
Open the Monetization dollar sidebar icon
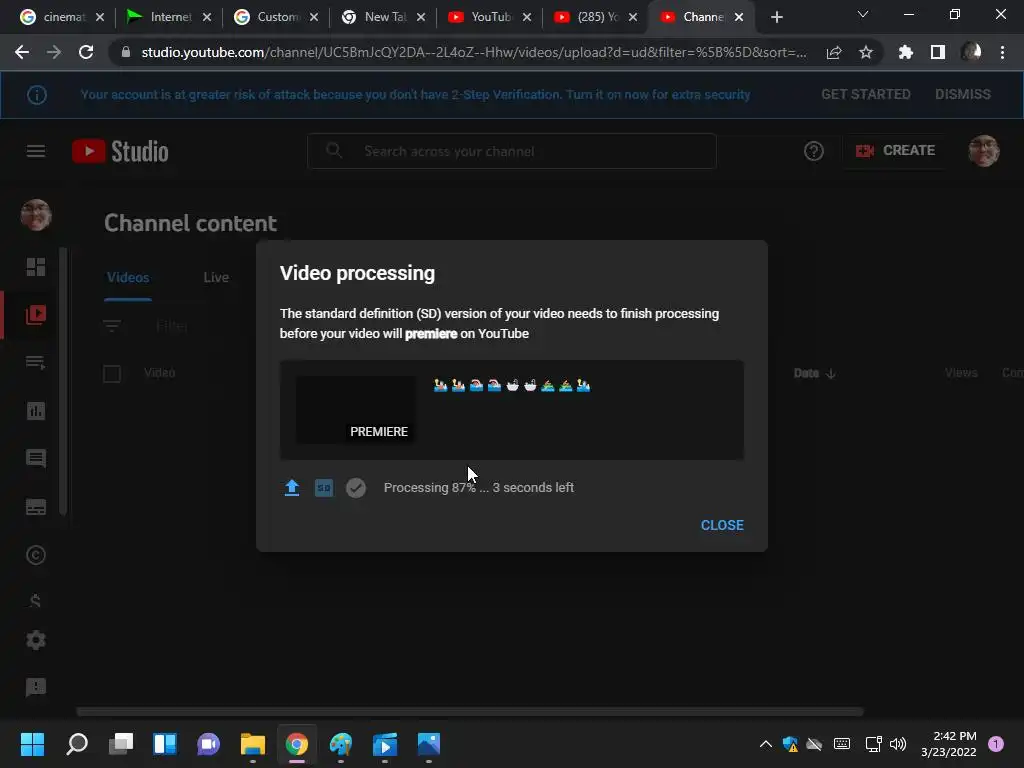click(36, 600)
